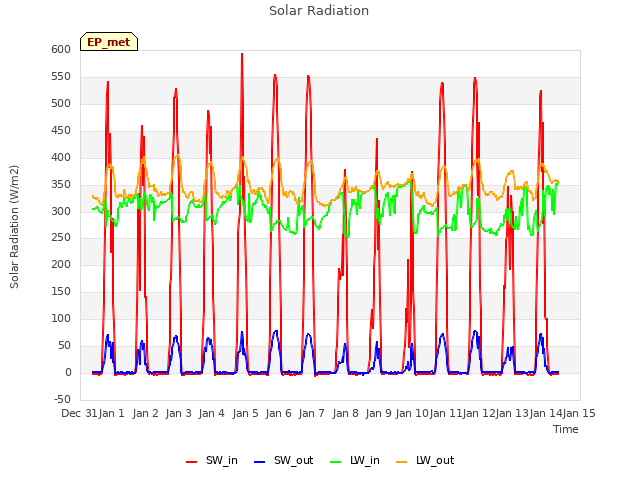Click the 350 y-axis tick label
640x480 pixels.
coord(61,184)
